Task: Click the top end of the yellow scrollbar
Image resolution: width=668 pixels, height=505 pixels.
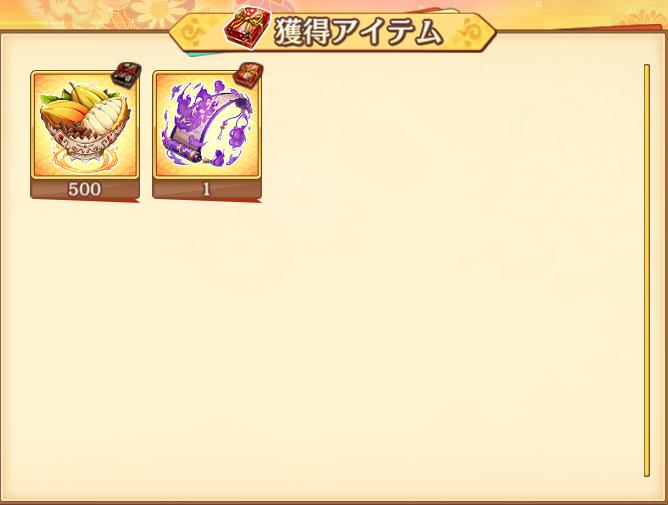Action: [647, 67]
